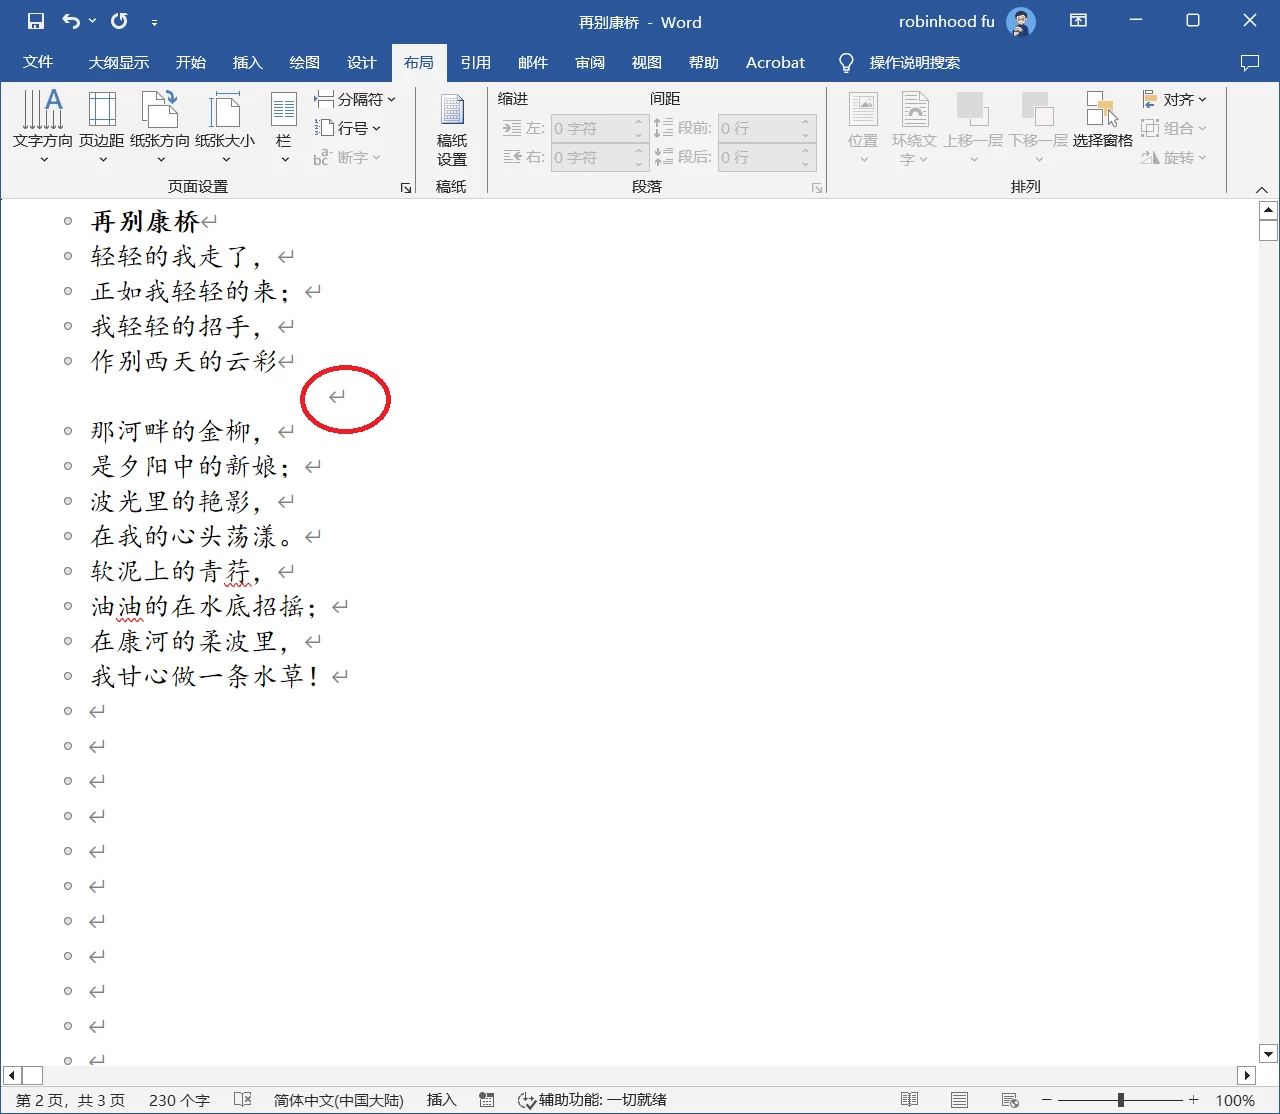Screen dimensions: 1280x1114
Task: Click 稿纸设置 manuscript paper icon
Action: (x=452, y=130)
